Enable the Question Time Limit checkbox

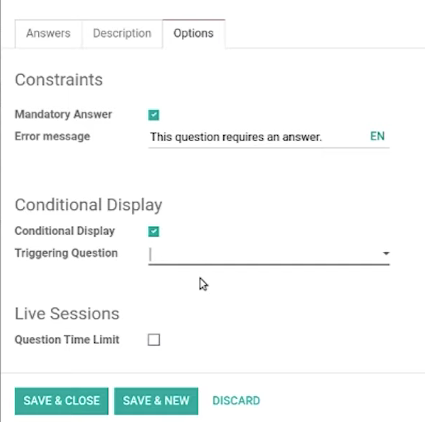[x=154, y=340]
